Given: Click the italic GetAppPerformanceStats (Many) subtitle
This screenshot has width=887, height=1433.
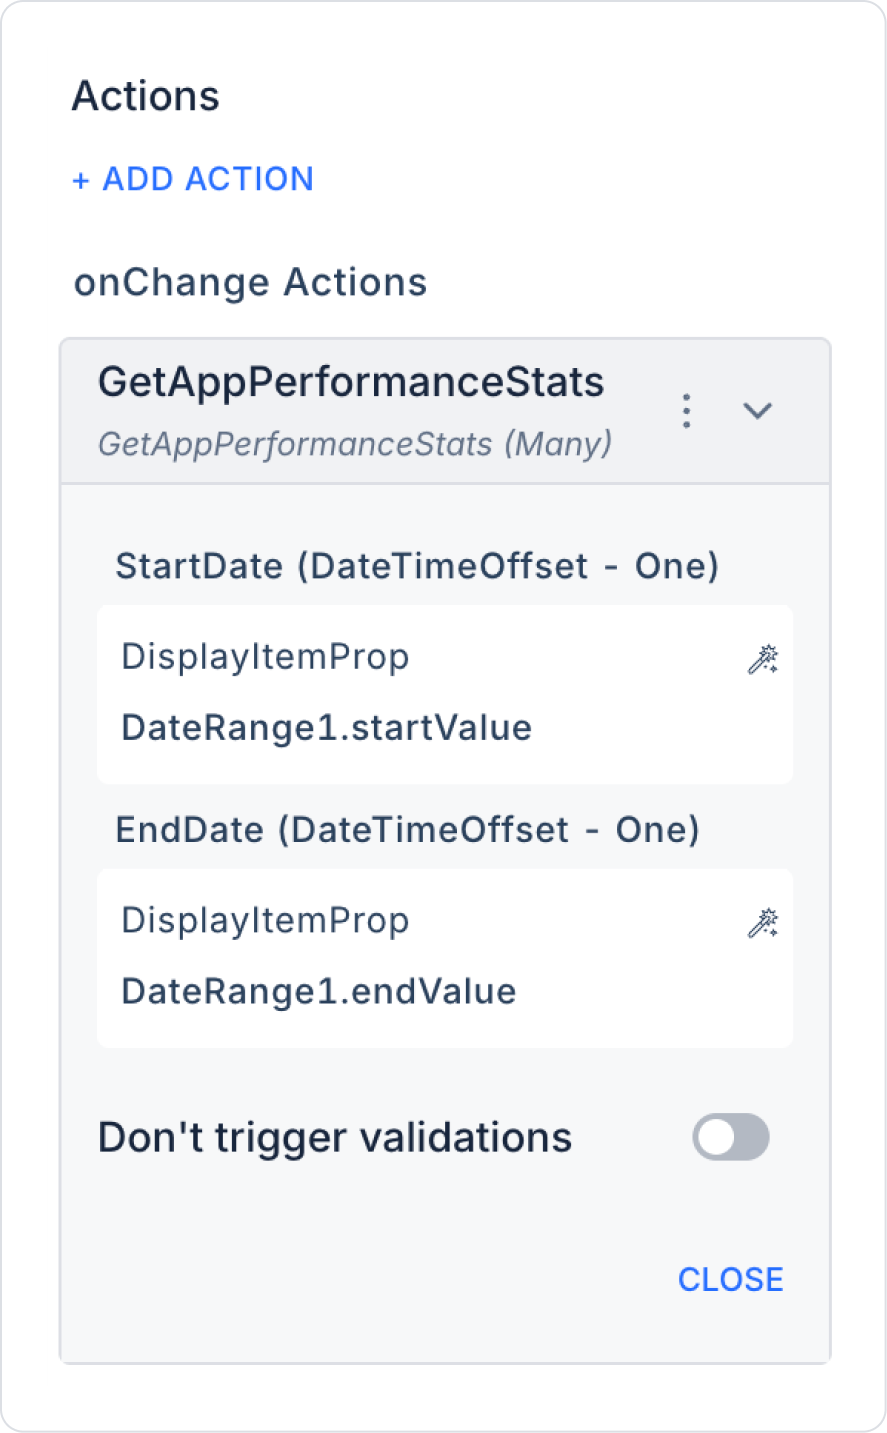Looking at the screenshot, I should [x=355, y=443].
